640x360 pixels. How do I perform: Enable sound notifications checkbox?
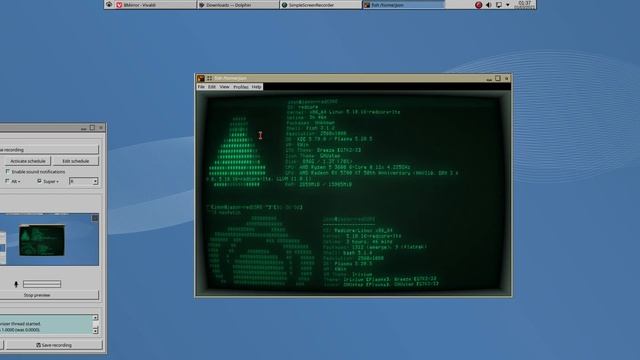(x=7, y=171)
